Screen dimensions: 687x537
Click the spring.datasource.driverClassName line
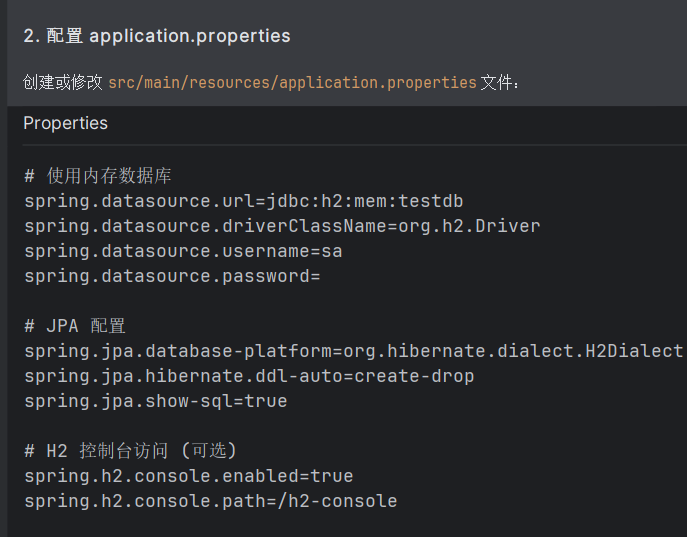[x=282, y=226]
